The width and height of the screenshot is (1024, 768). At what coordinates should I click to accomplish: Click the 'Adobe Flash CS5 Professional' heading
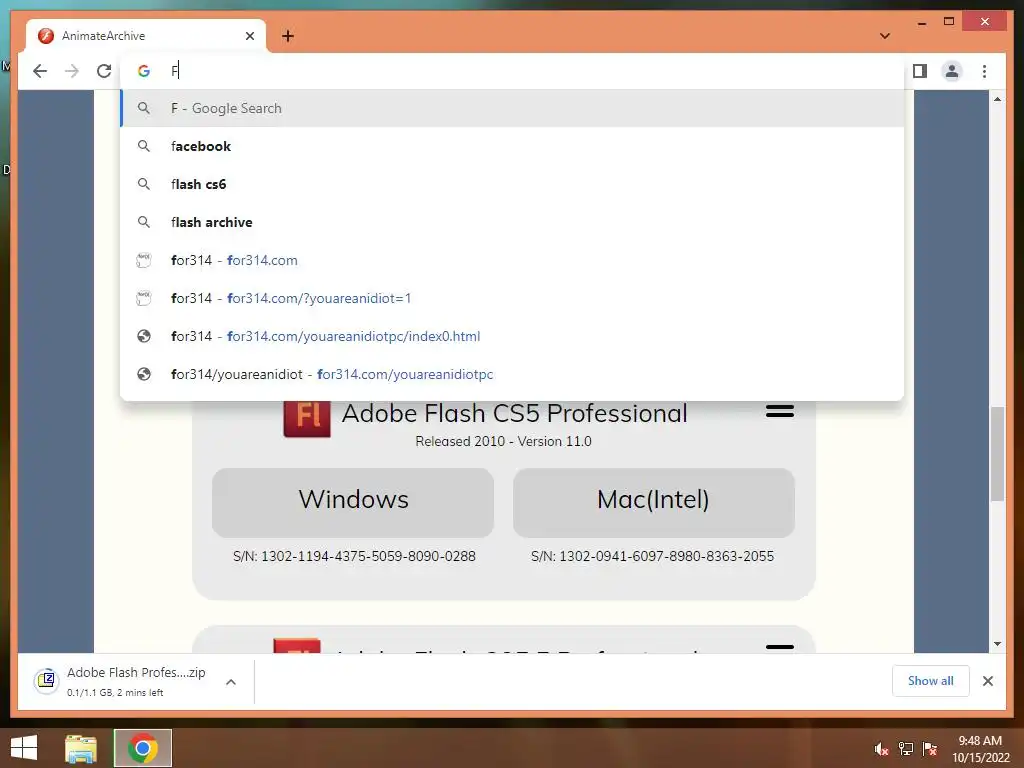(515, 413)
